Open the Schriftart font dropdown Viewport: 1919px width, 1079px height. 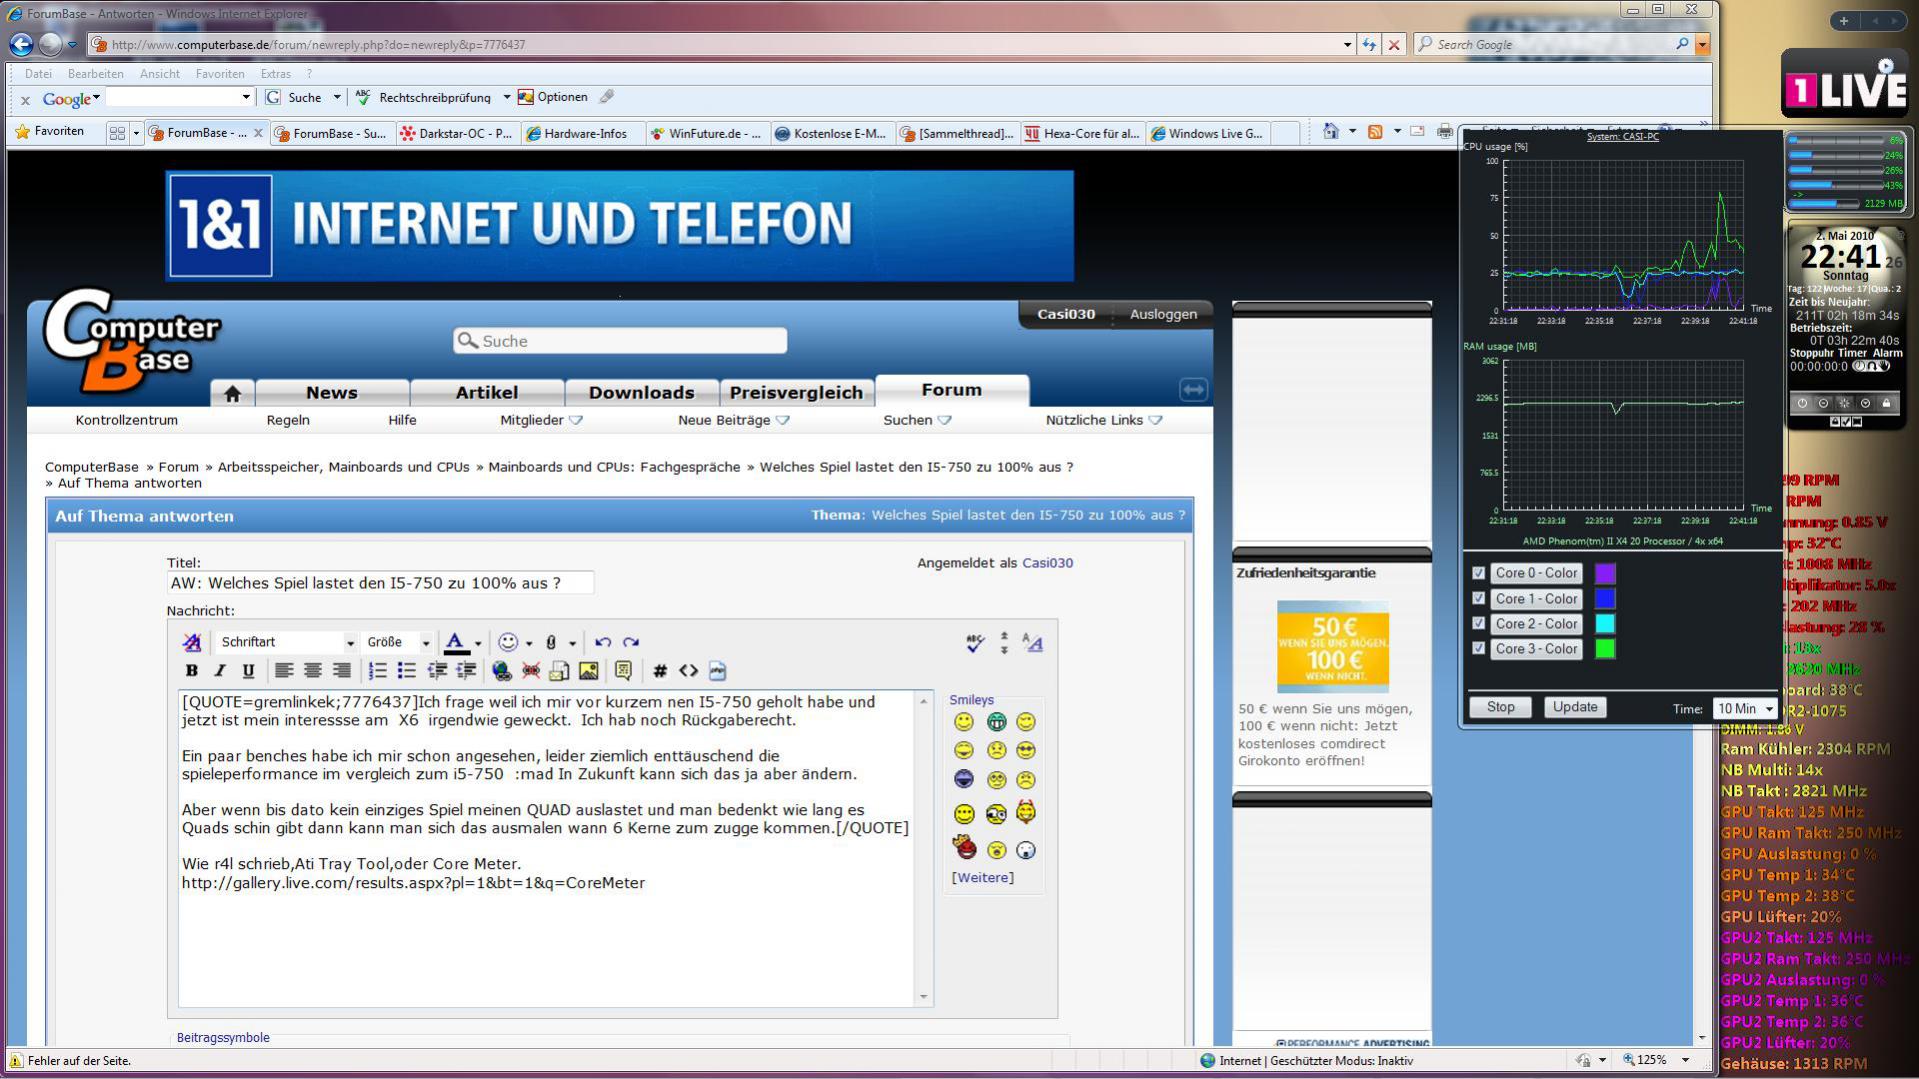tap(287, 642)
